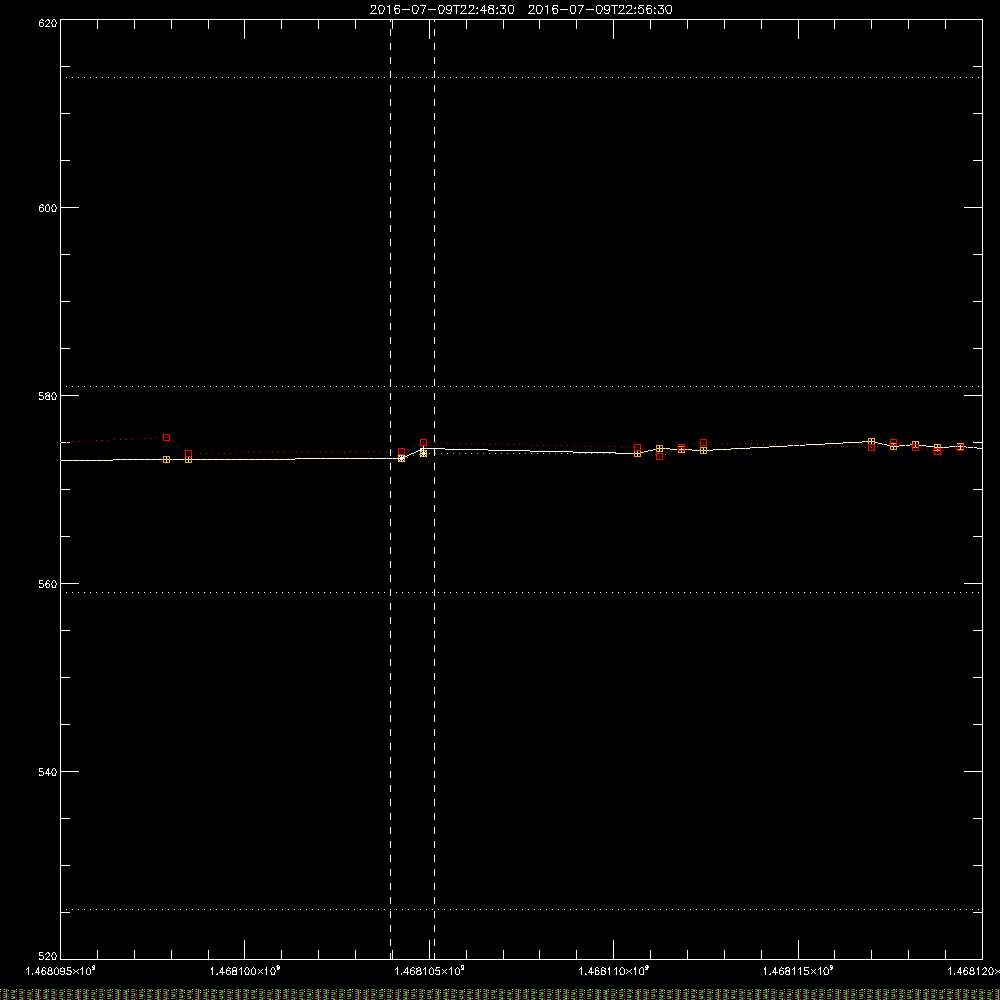Click the y-axis label 540
Screen dimensions: 1000x1000
pyautogui.click(x=48, y=772)
